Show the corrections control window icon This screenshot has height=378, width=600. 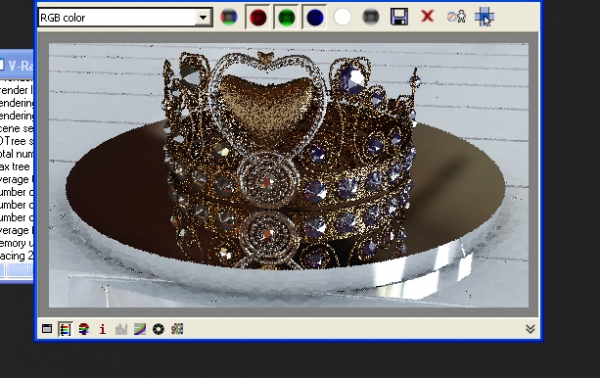tap(47, 329)
